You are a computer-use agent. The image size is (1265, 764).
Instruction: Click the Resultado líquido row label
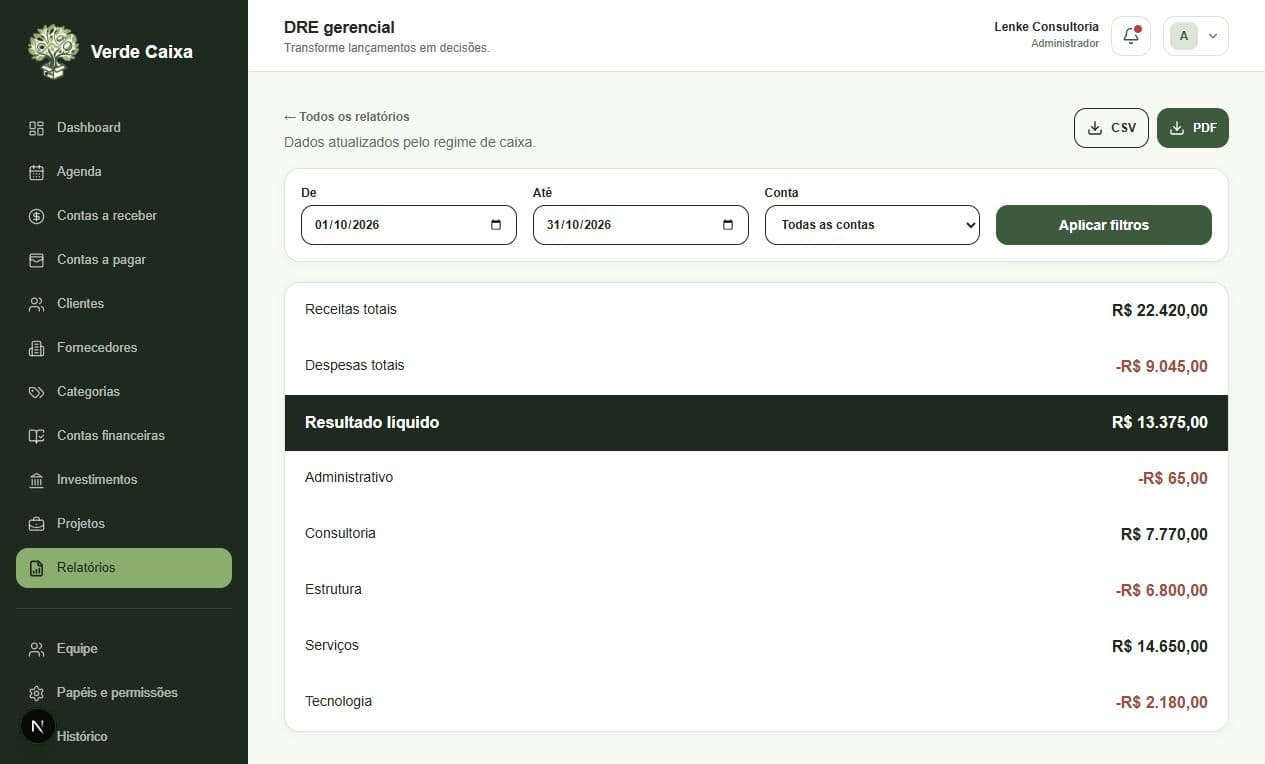coord(372,423)
